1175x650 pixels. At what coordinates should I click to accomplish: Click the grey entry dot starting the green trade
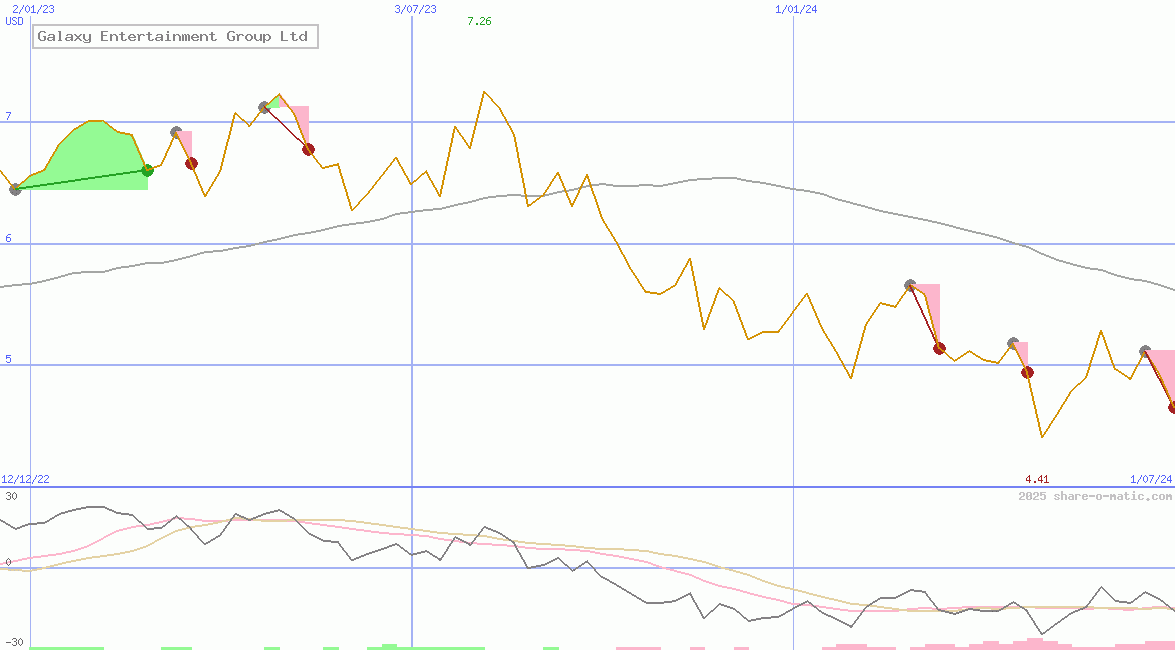[15, 189]
